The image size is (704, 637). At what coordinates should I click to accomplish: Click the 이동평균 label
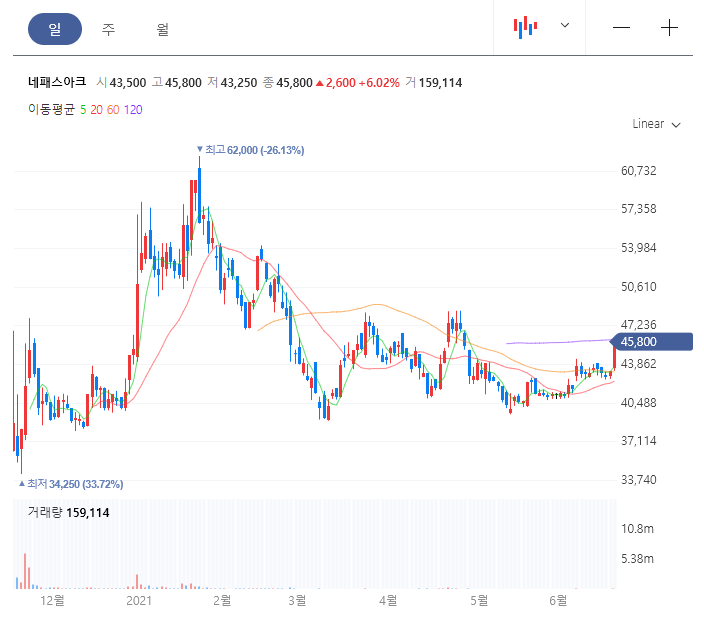pos(51,110)
